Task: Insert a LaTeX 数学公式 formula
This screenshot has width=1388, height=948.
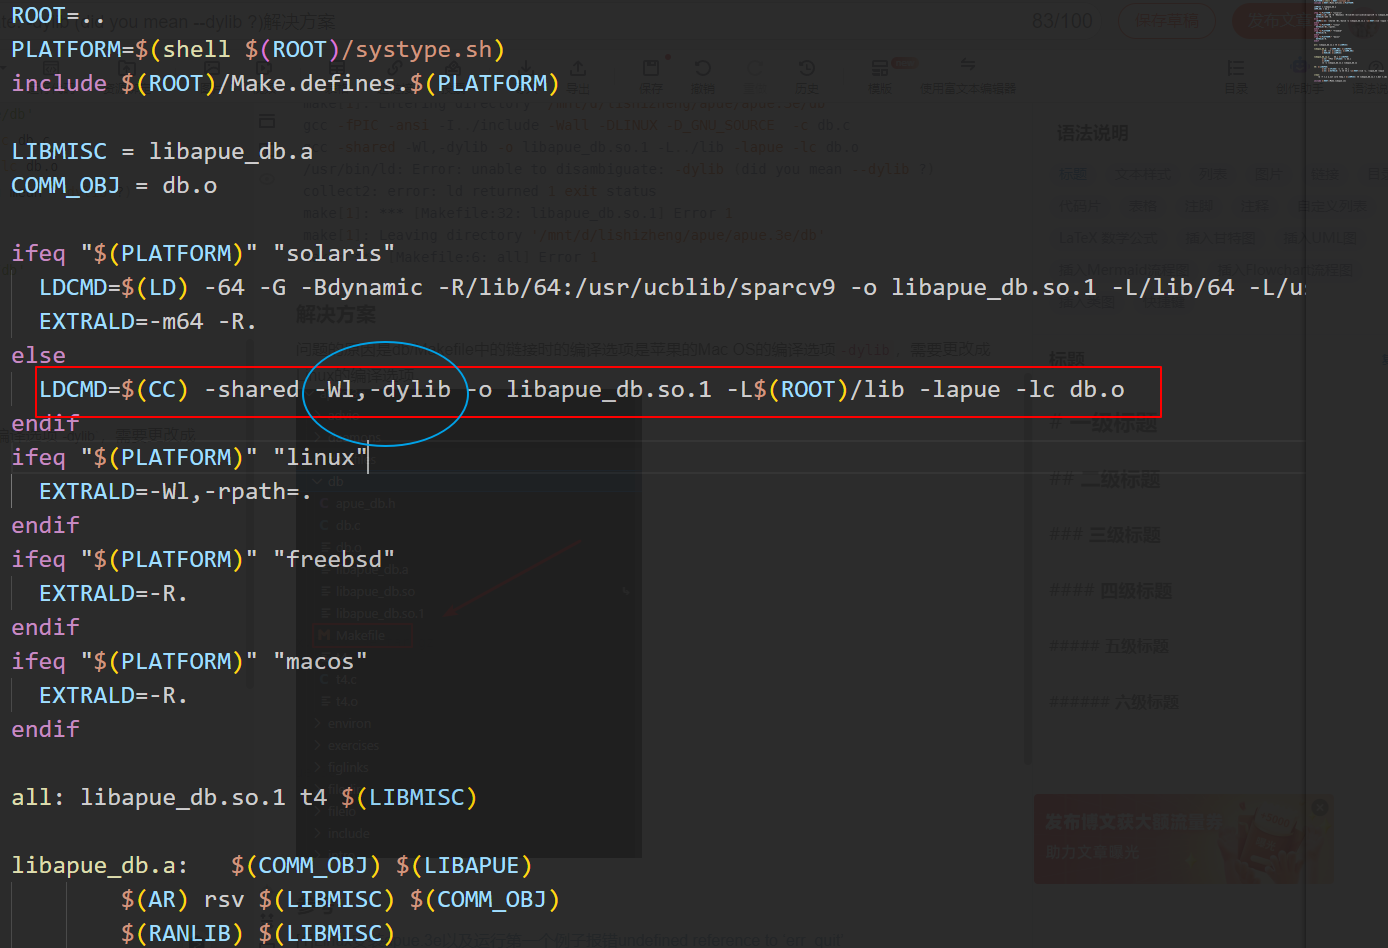Action: [1107, 238]
